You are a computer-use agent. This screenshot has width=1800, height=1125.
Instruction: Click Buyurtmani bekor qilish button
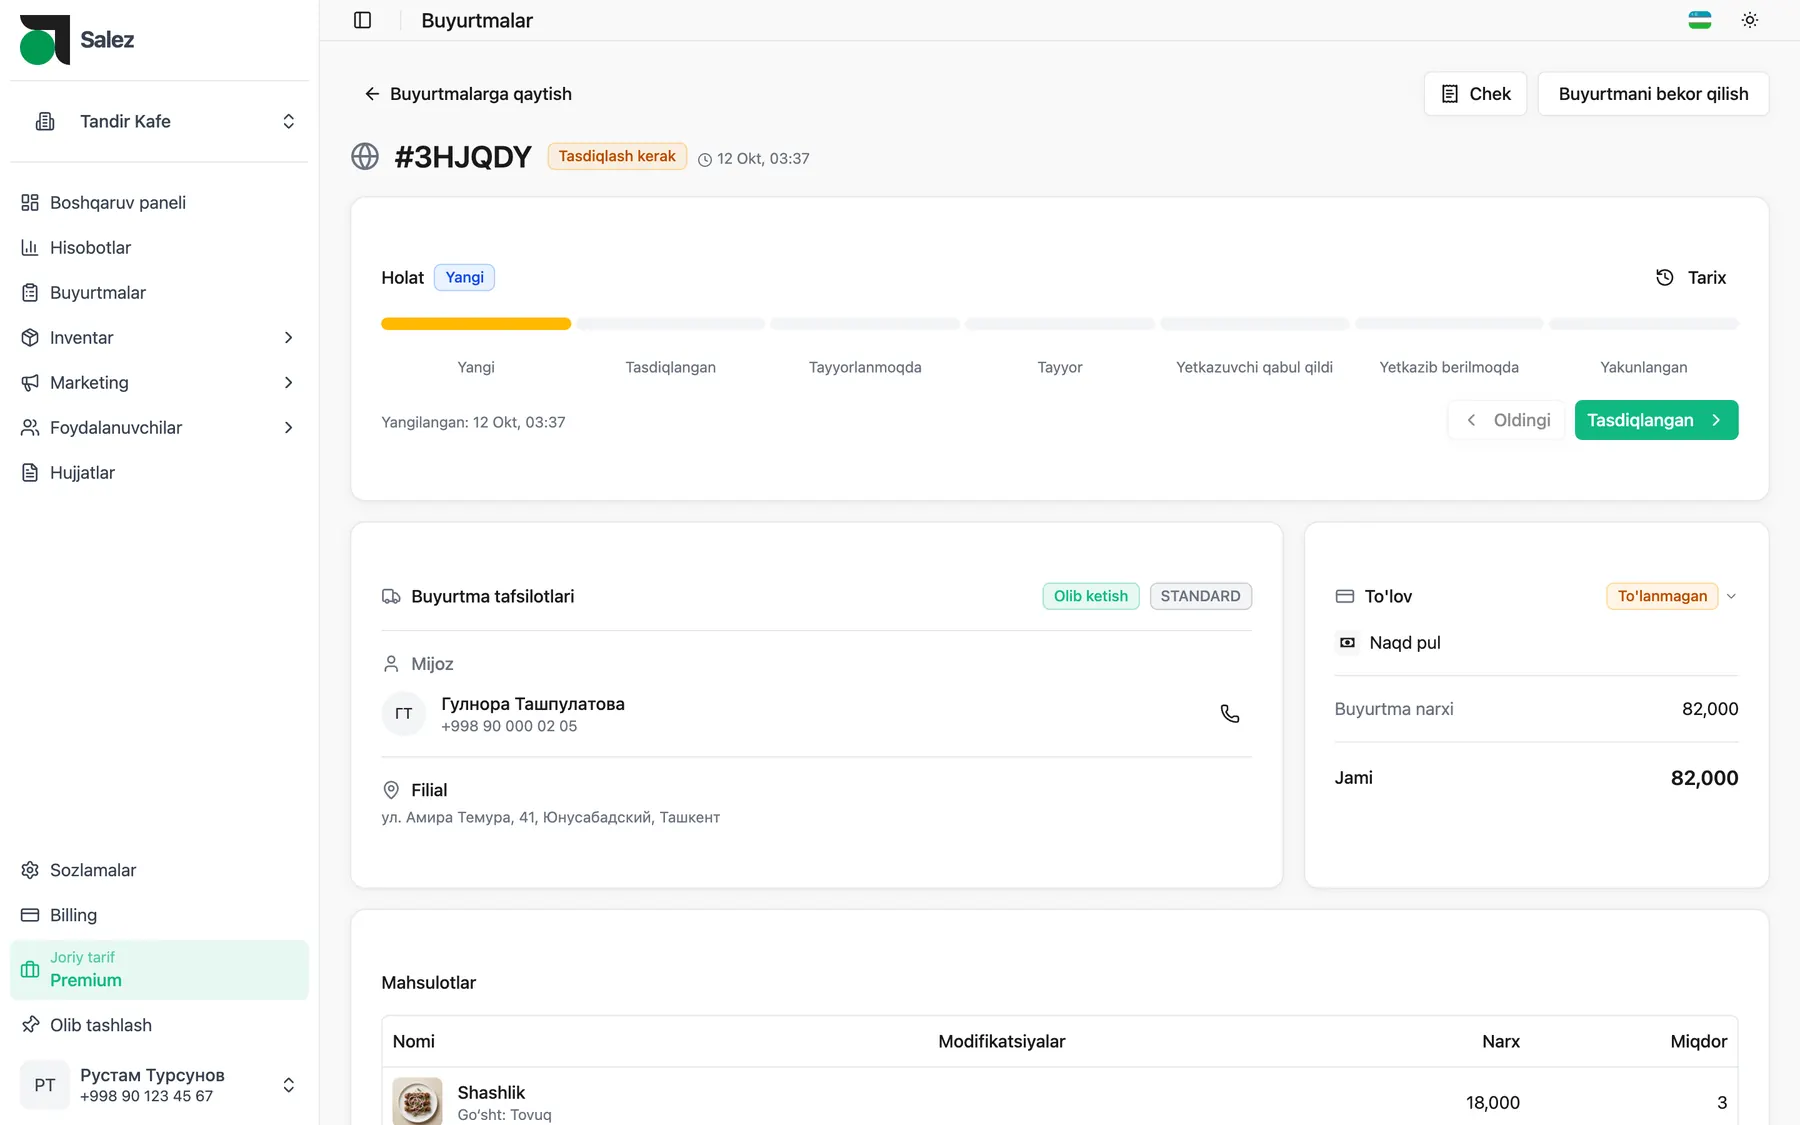coord(1653,94)
